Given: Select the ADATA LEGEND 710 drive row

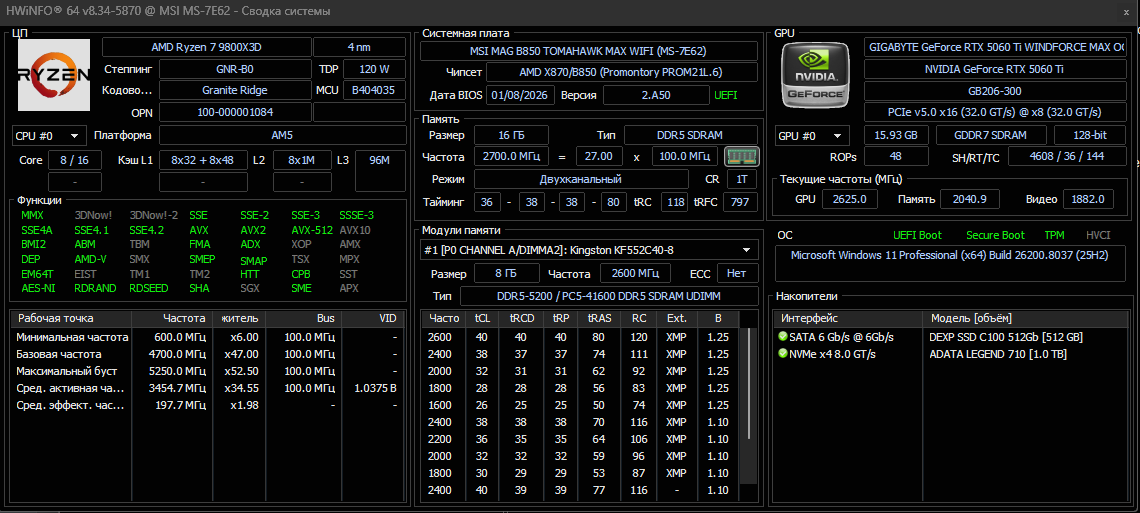Looking at the screenshot, I should [x=953, y=354].
